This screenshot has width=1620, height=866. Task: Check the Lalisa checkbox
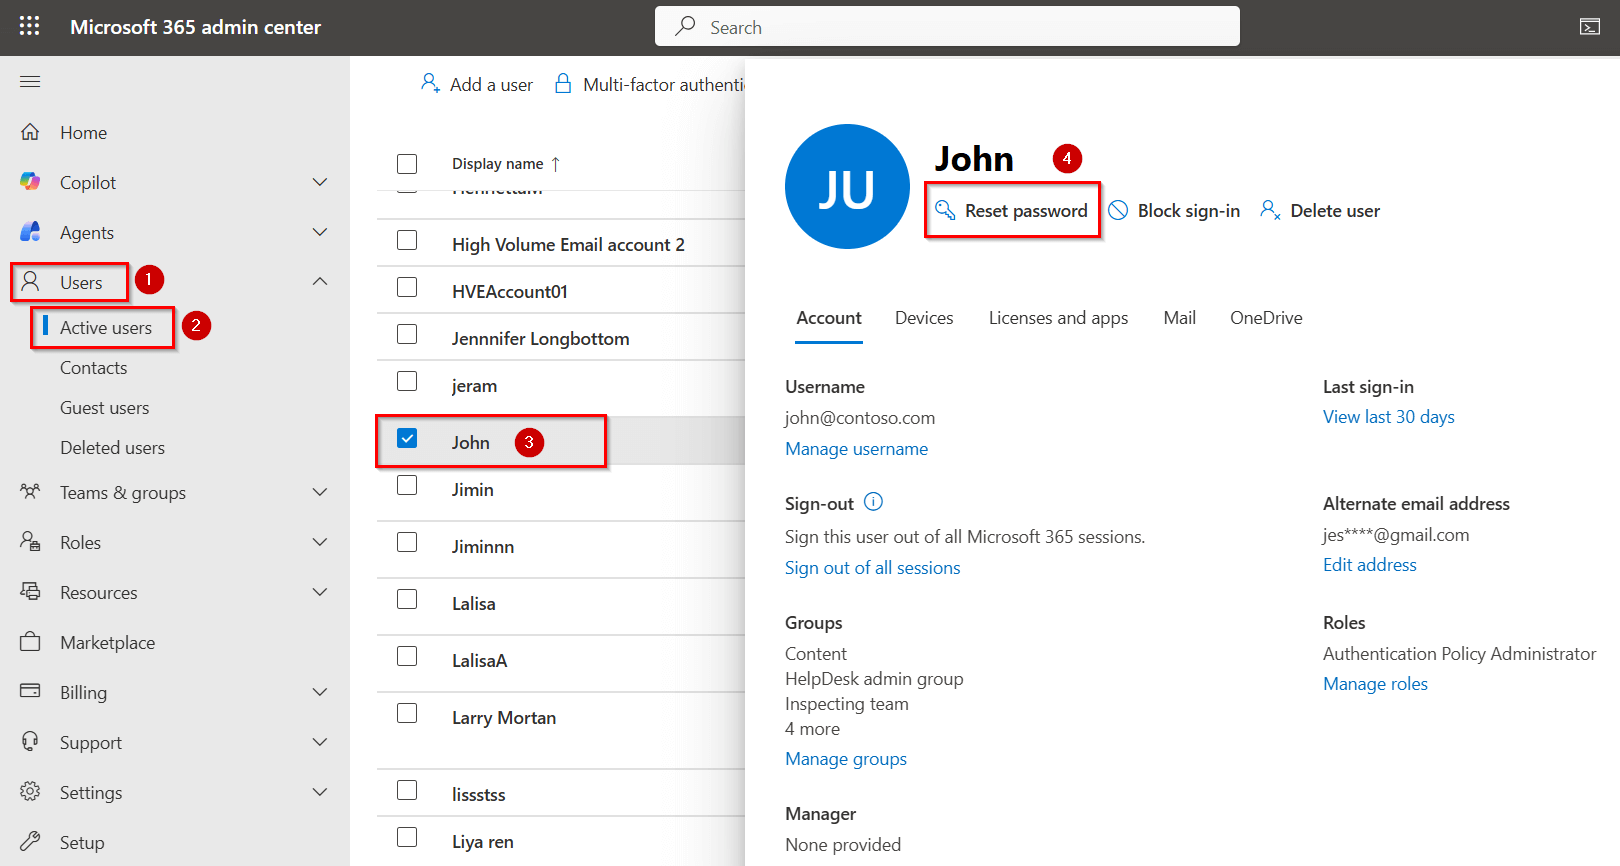pyautogui.click(x=407, y=599)
